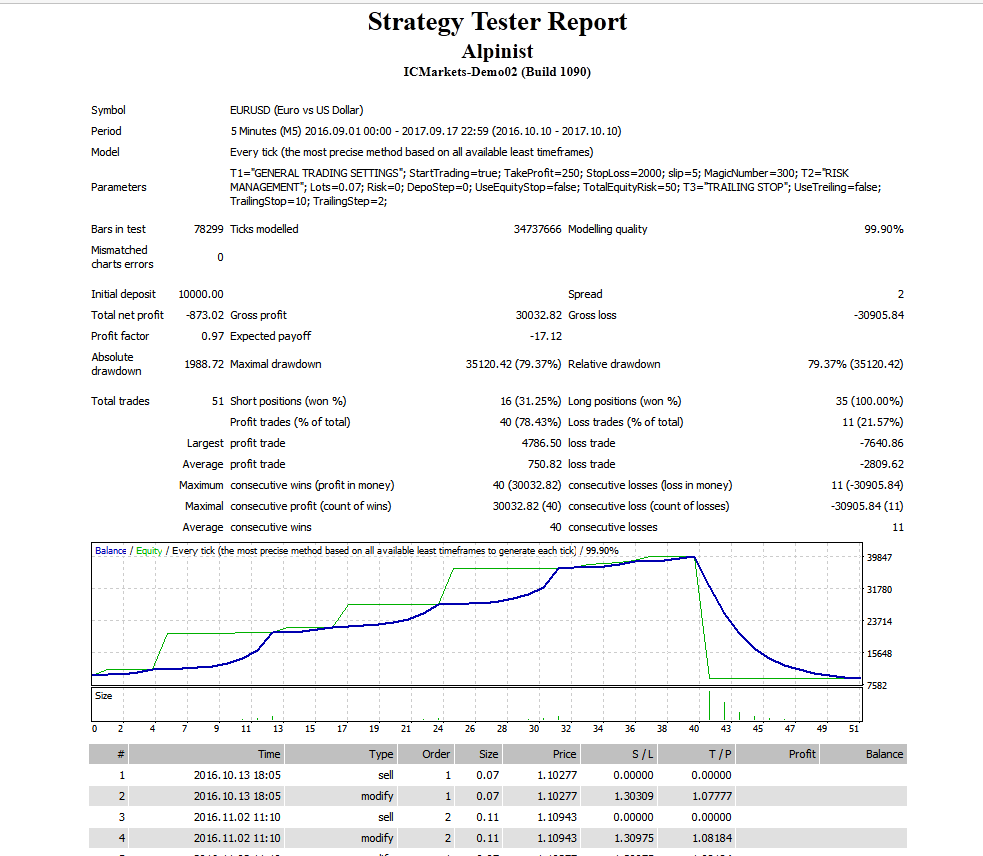Image resolution: width=983 pixels, height=856 pixels.
Task: Click the Mismatched charts errors value 0
Action: click(x=220, y=257)
